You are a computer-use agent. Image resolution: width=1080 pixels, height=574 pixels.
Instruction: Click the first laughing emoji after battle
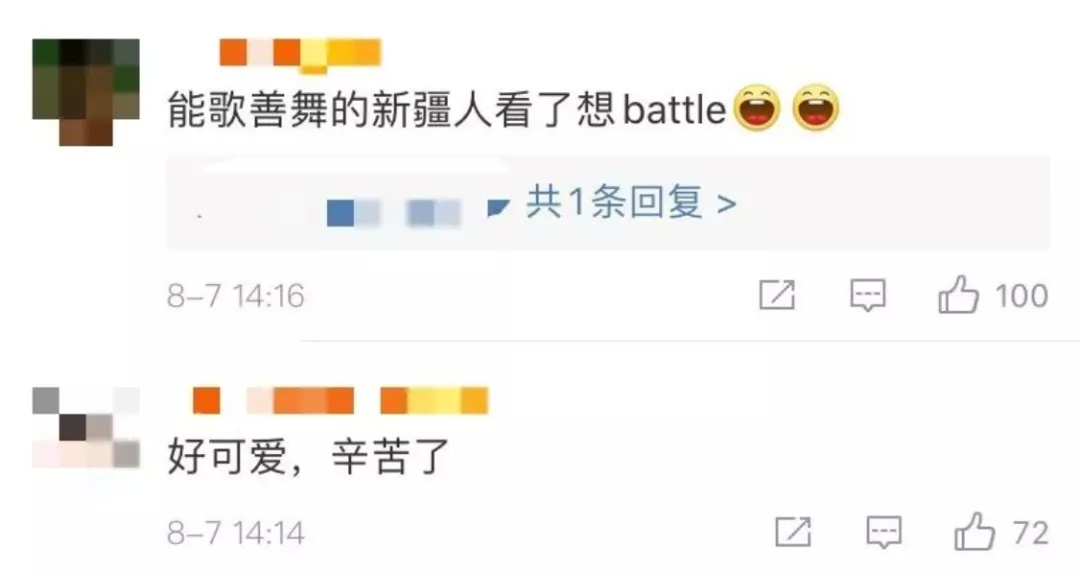757,108
